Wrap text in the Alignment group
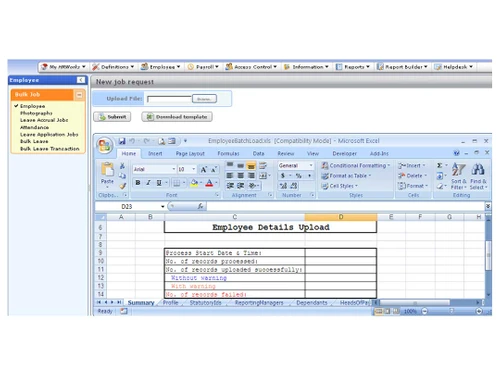This screenshot has height=375, width=500. 263,165
